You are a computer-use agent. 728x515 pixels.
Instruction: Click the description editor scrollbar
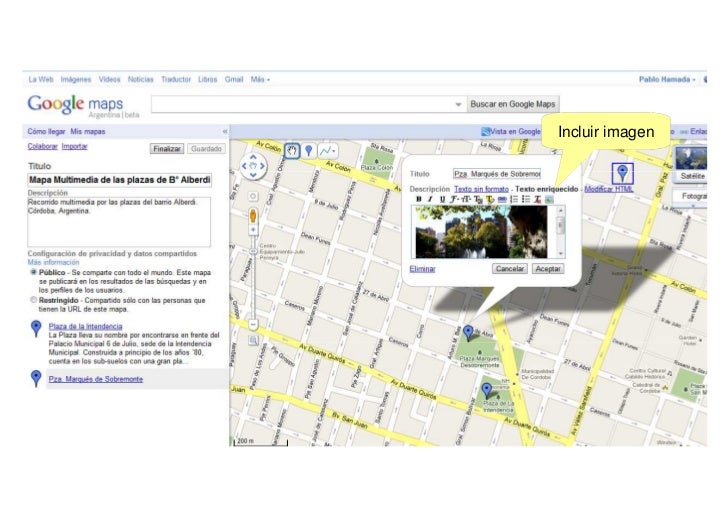pos(560,232)
